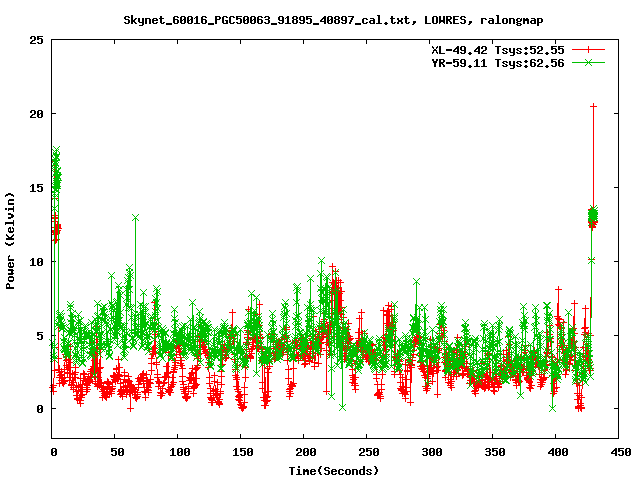Viewport: 640px width, 480px height.
Task: Click the y-axis tick label 25
Action: coord(36,40)
